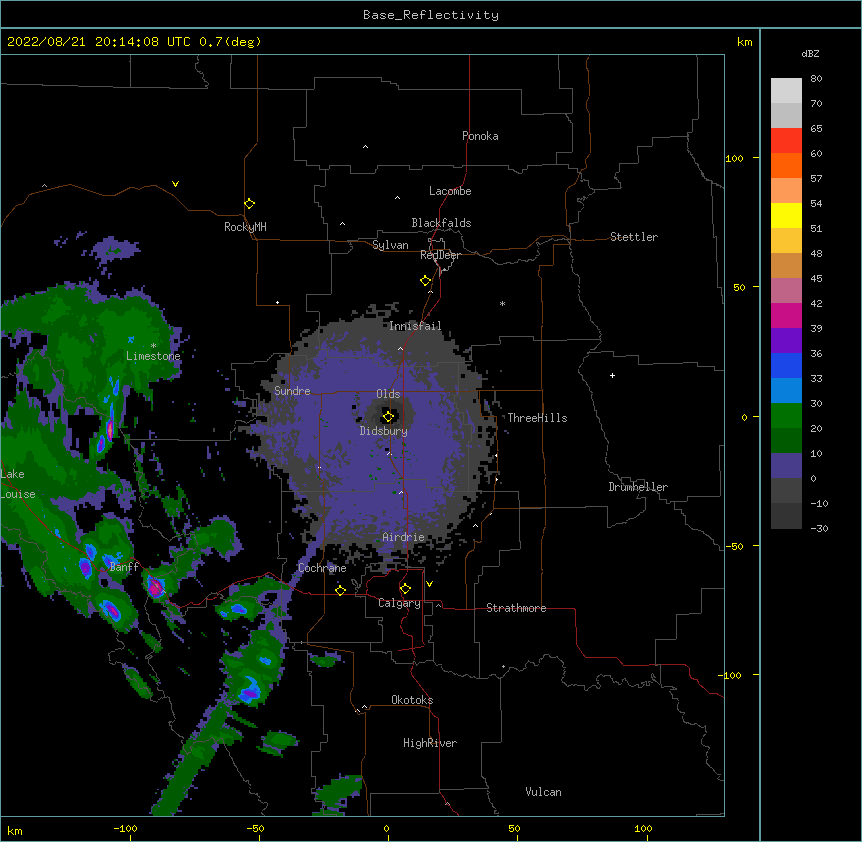862x842 pixels.
Task: Click the asterisk marker above Limestone
Action: (153, 346)
